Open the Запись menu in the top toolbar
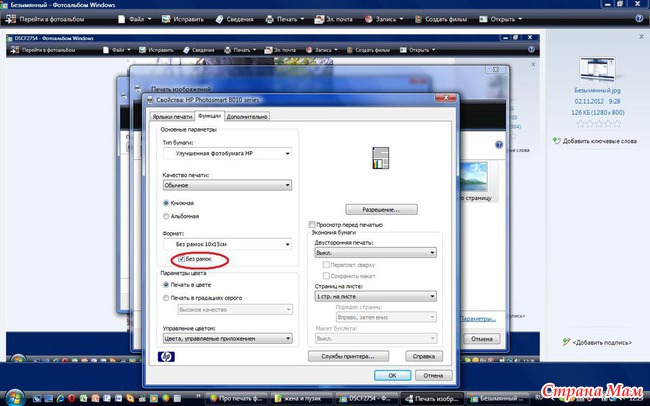The image size is (650, 406). point(384,19)
